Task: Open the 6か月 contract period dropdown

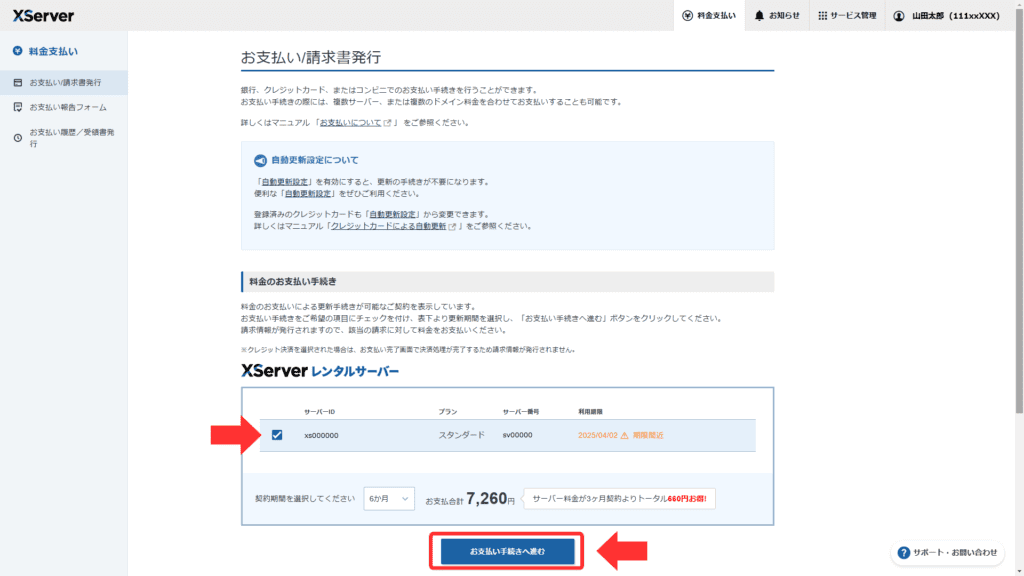Action: pyautogui.click(x=389, y=499)
